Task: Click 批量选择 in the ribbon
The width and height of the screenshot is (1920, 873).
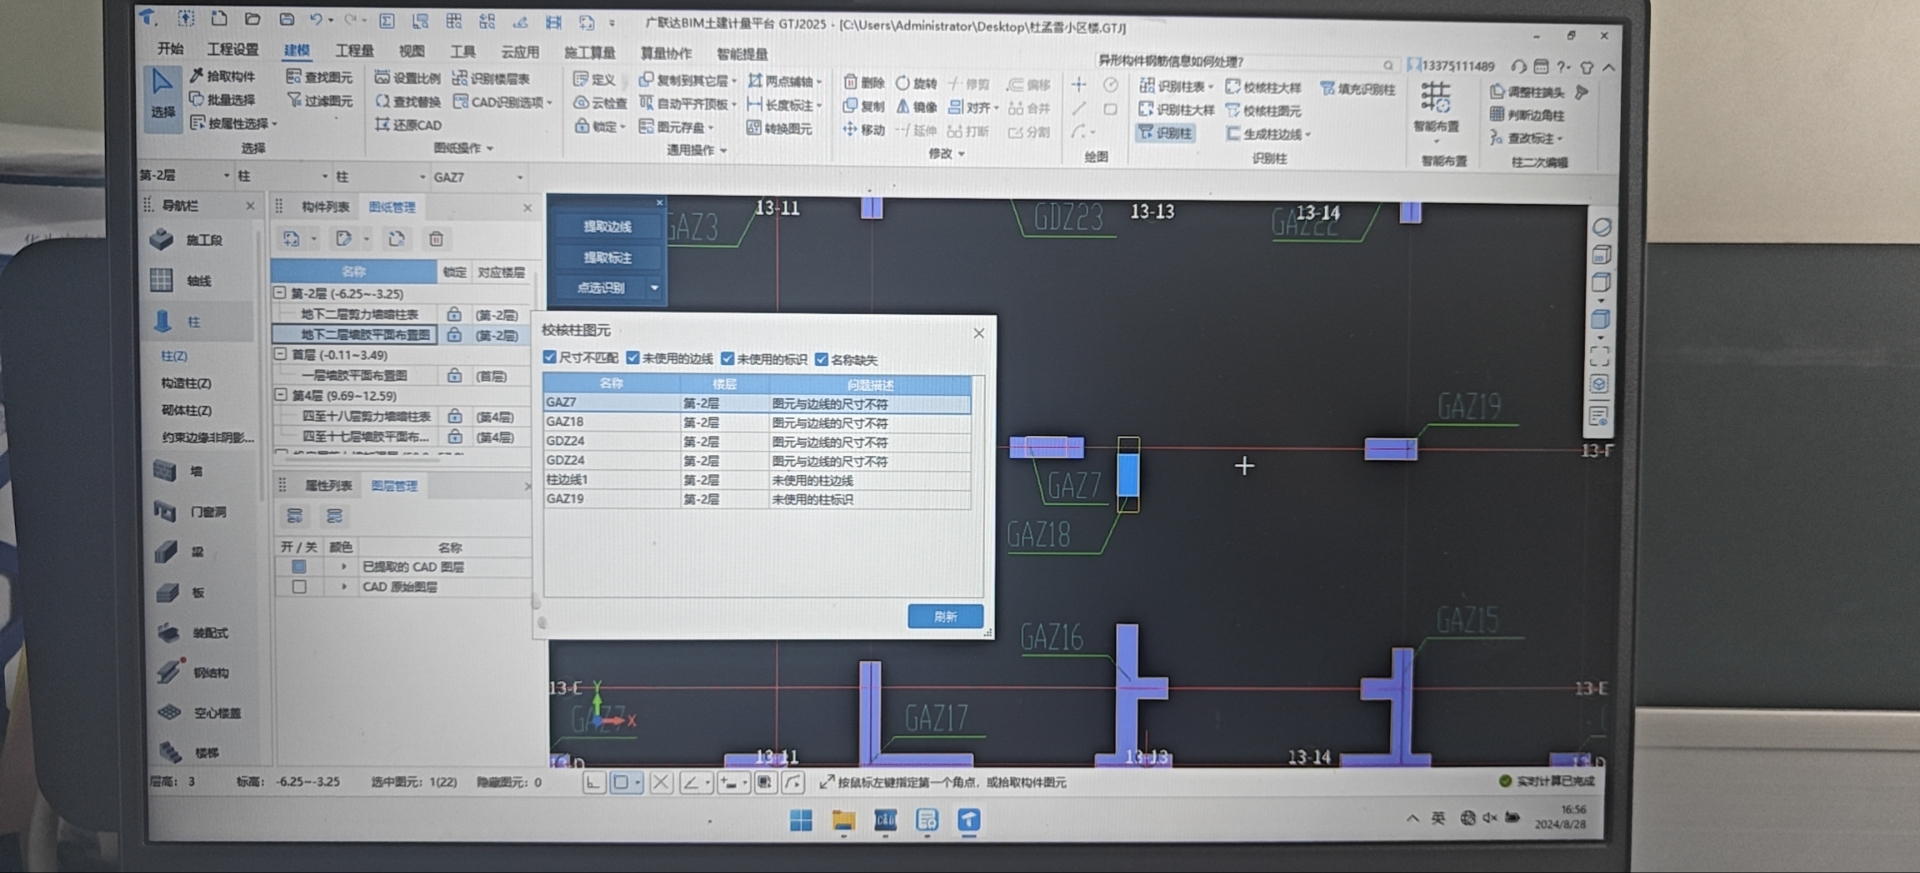Action: 222,99
